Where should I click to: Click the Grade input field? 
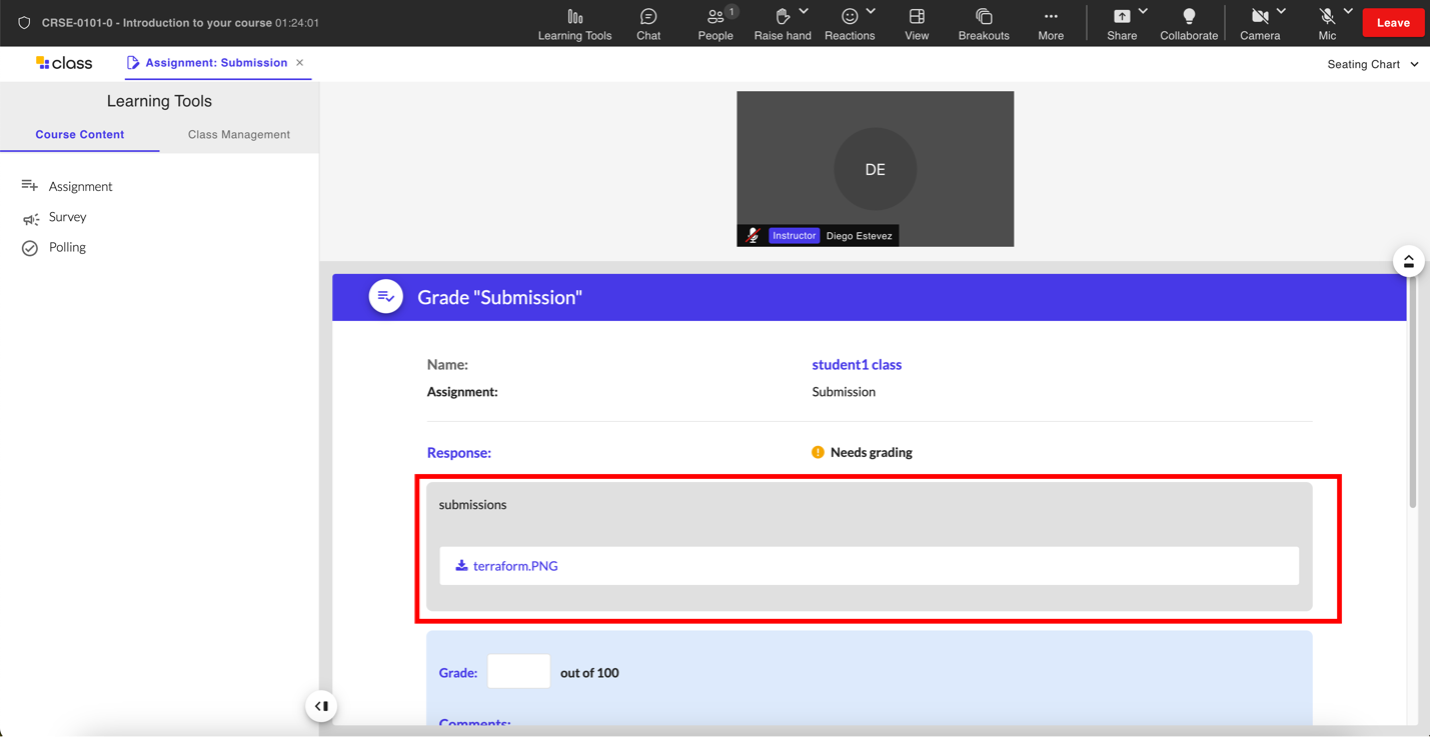point(518,672)
